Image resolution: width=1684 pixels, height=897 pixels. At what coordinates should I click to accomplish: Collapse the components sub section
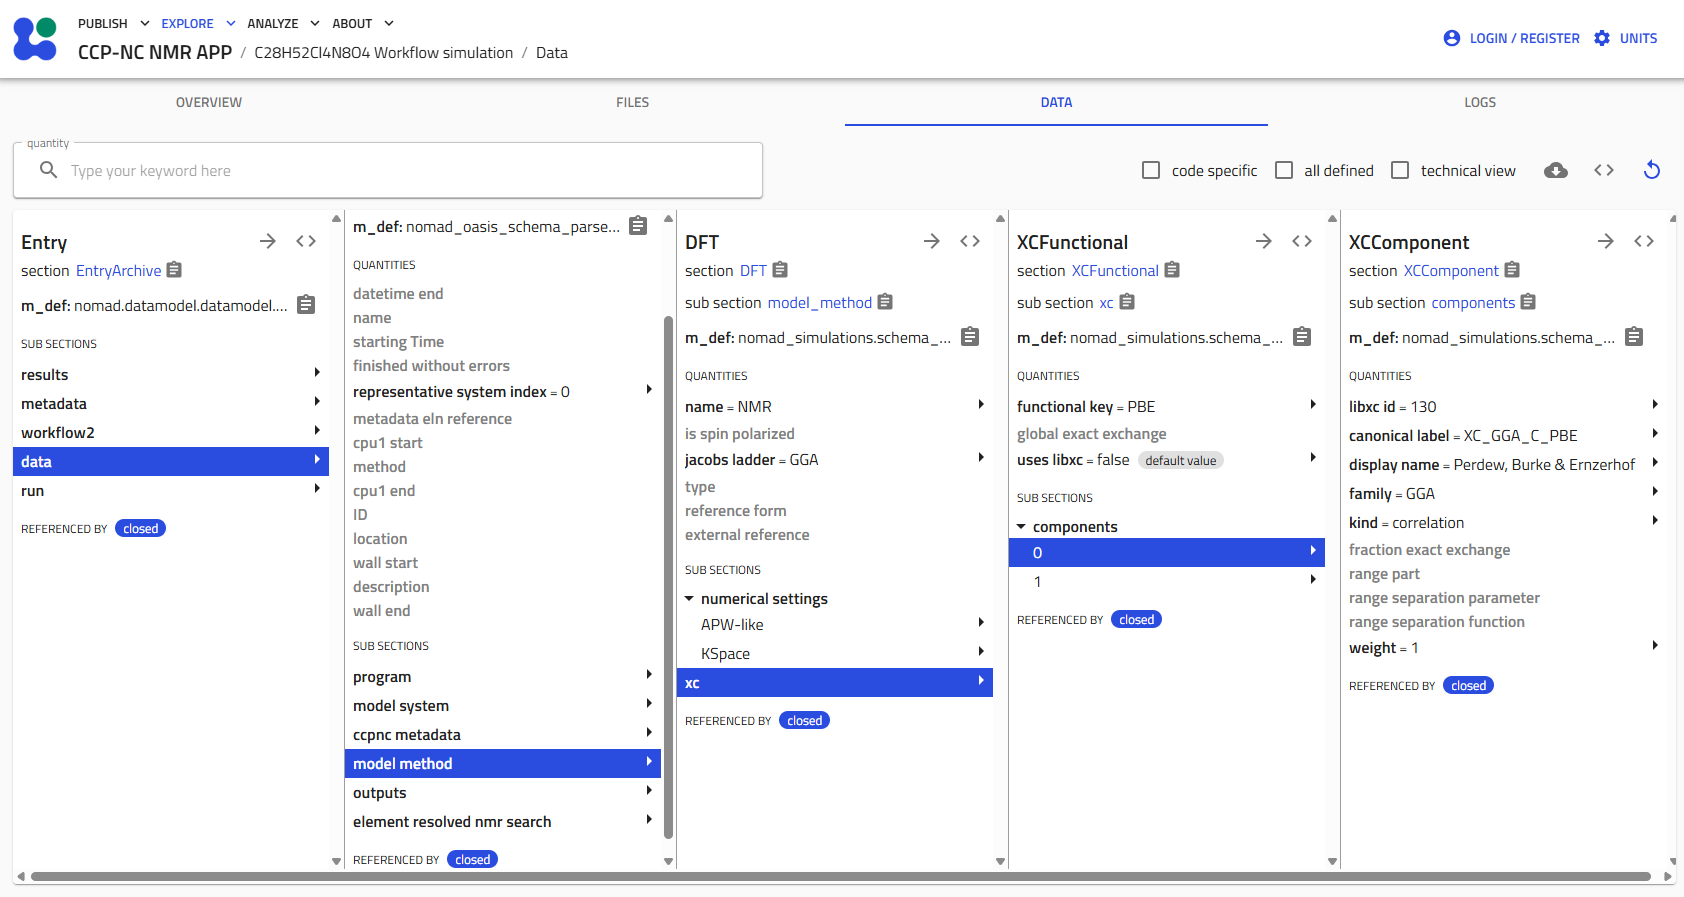1021,526
